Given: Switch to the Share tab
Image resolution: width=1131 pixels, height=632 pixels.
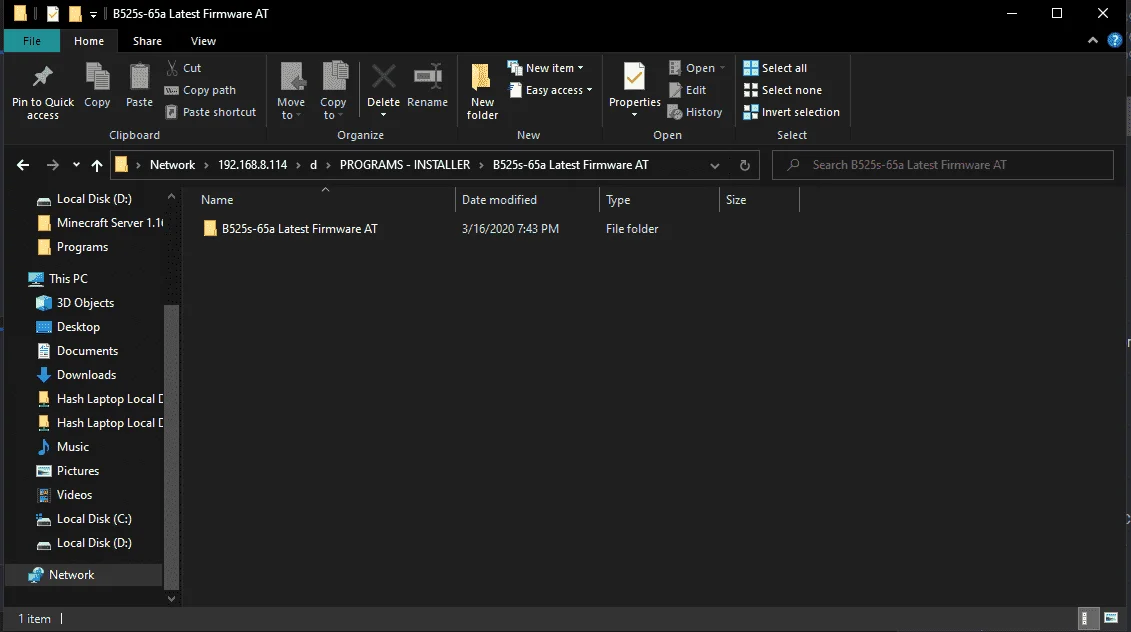Looking at the screenshot, I should tap(147, 41).
